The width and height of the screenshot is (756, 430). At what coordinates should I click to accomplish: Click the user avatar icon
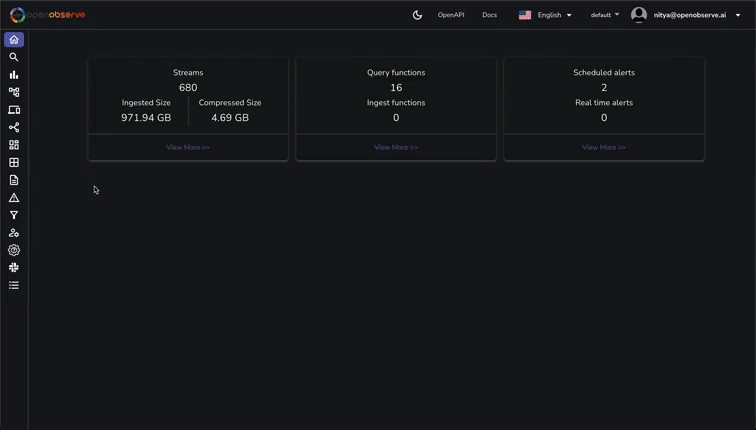click(639, 15)
